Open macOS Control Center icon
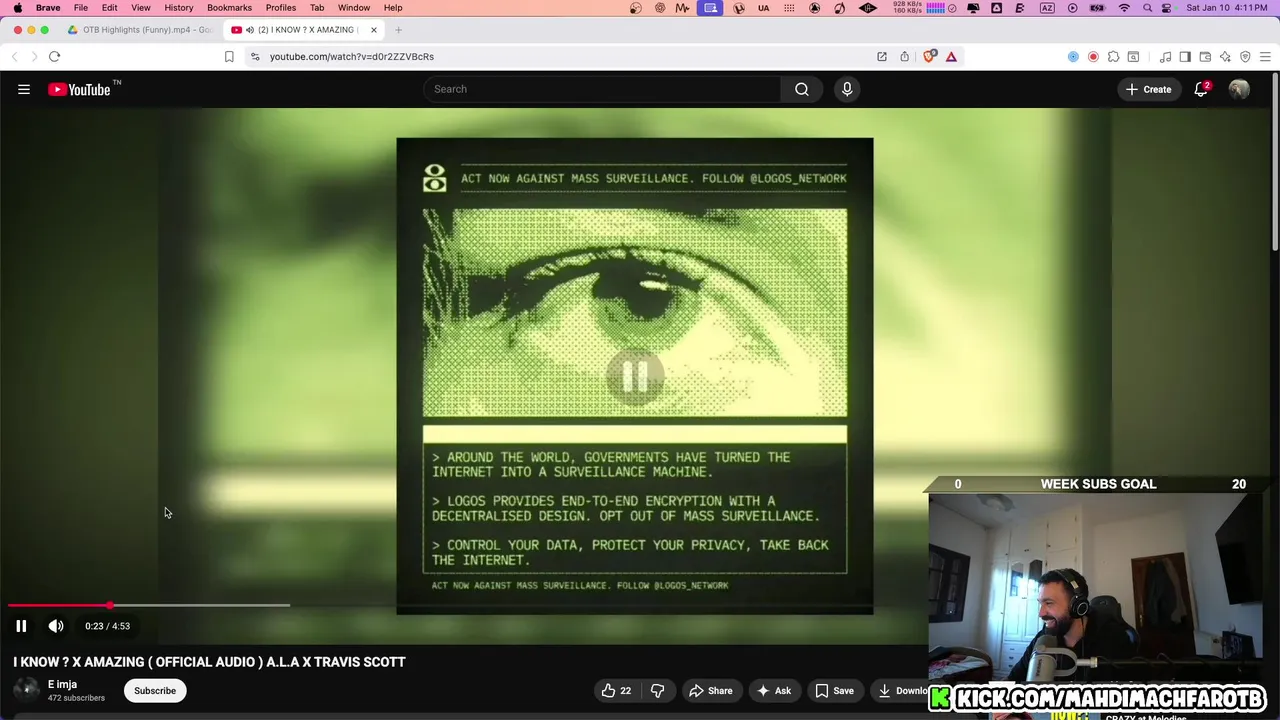 1166,8
